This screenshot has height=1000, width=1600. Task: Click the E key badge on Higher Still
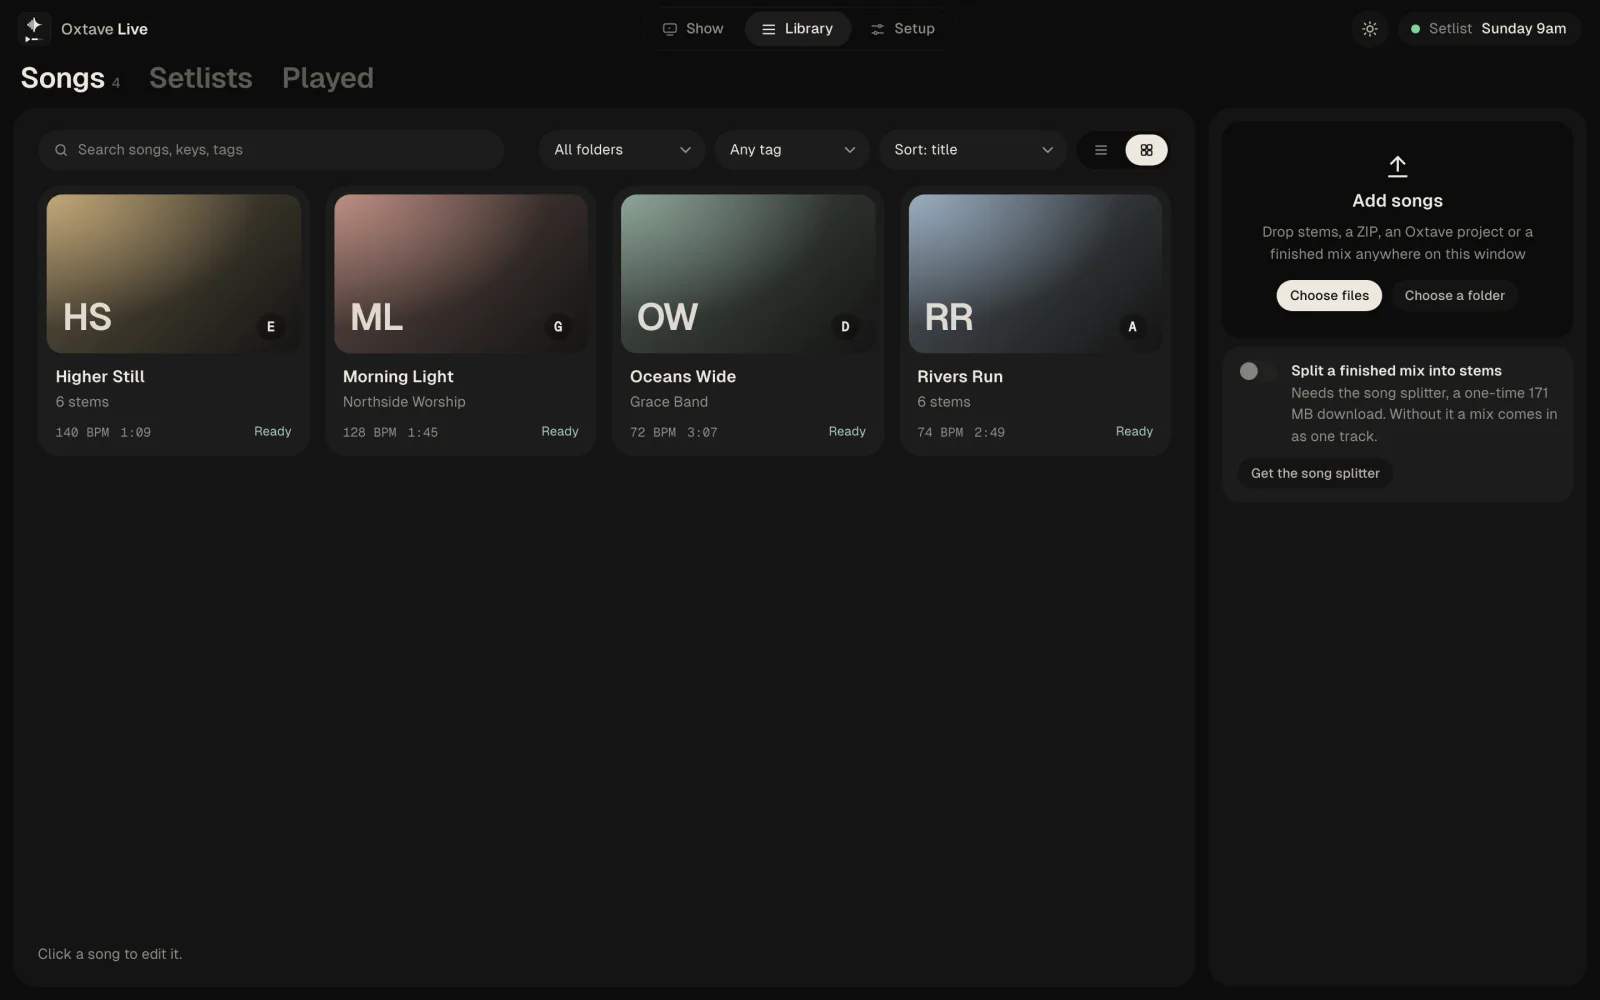tap(271, 327)
